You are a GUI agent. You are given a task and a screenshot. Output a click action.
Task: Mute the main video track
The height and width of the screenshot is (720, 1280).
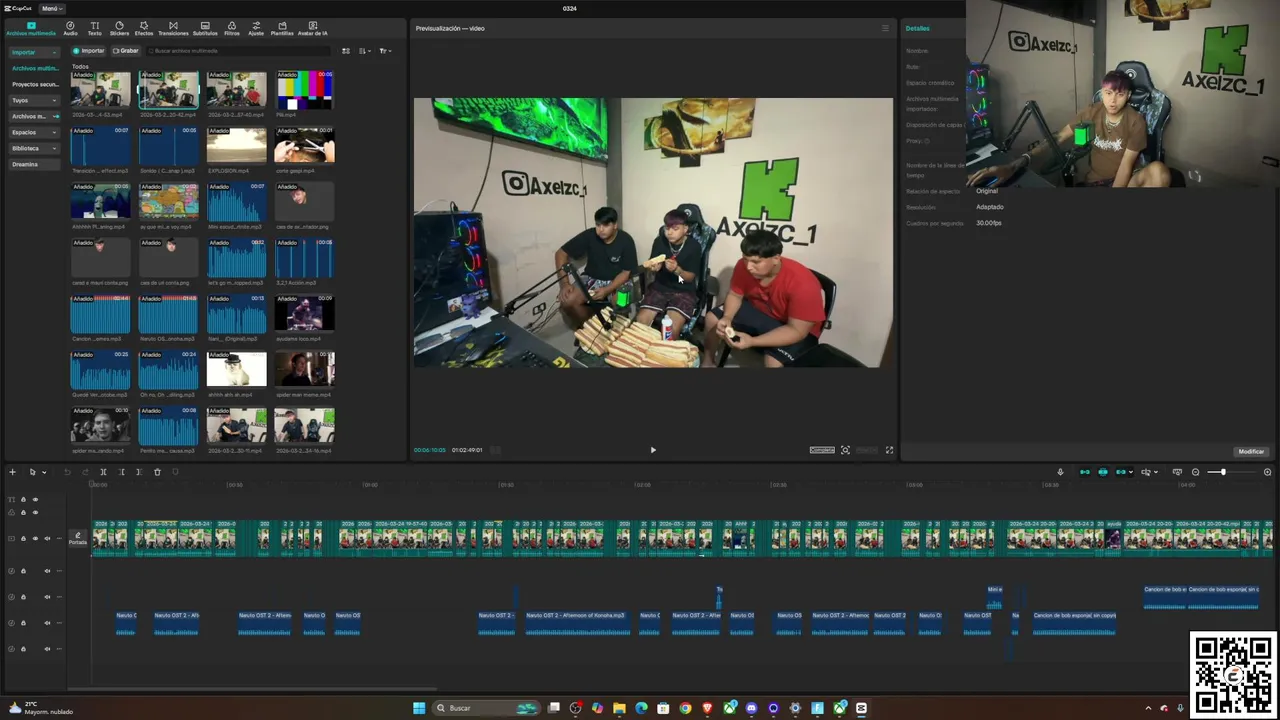tap(47, 538)
